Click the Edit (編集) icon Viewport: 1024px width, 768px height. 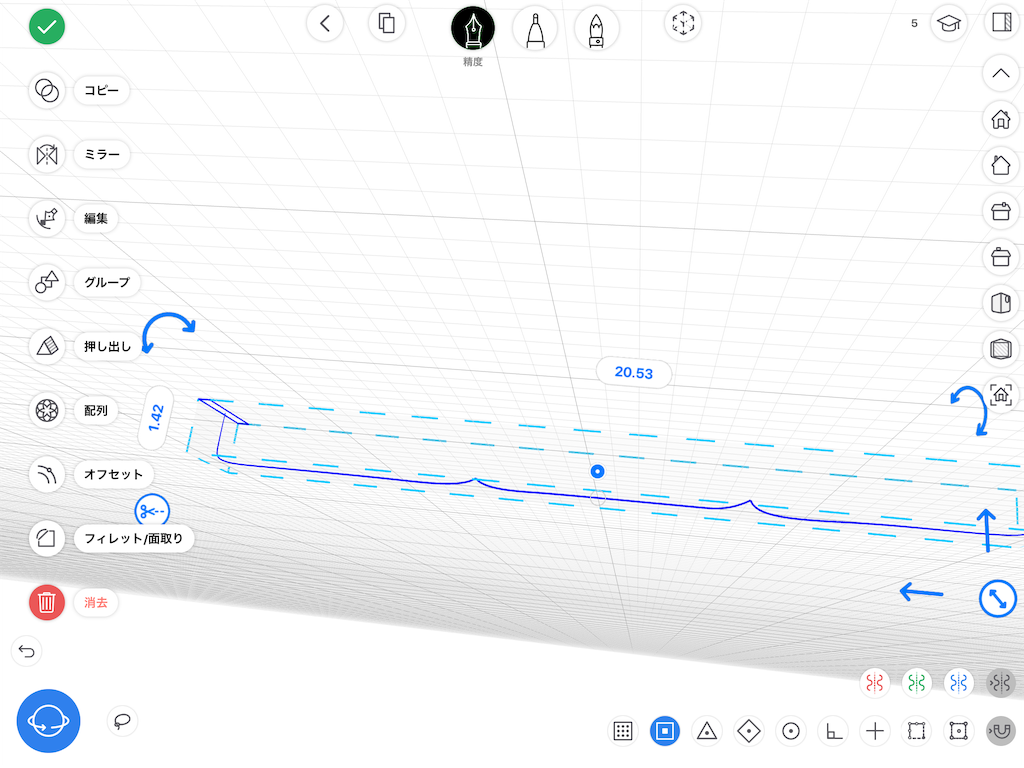(47, 218)
